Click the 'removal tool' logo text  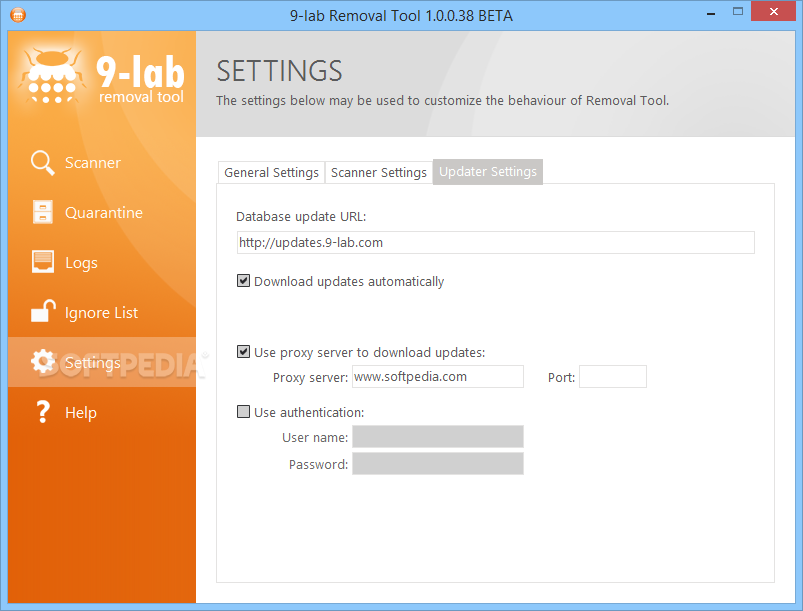pos(141,97)
